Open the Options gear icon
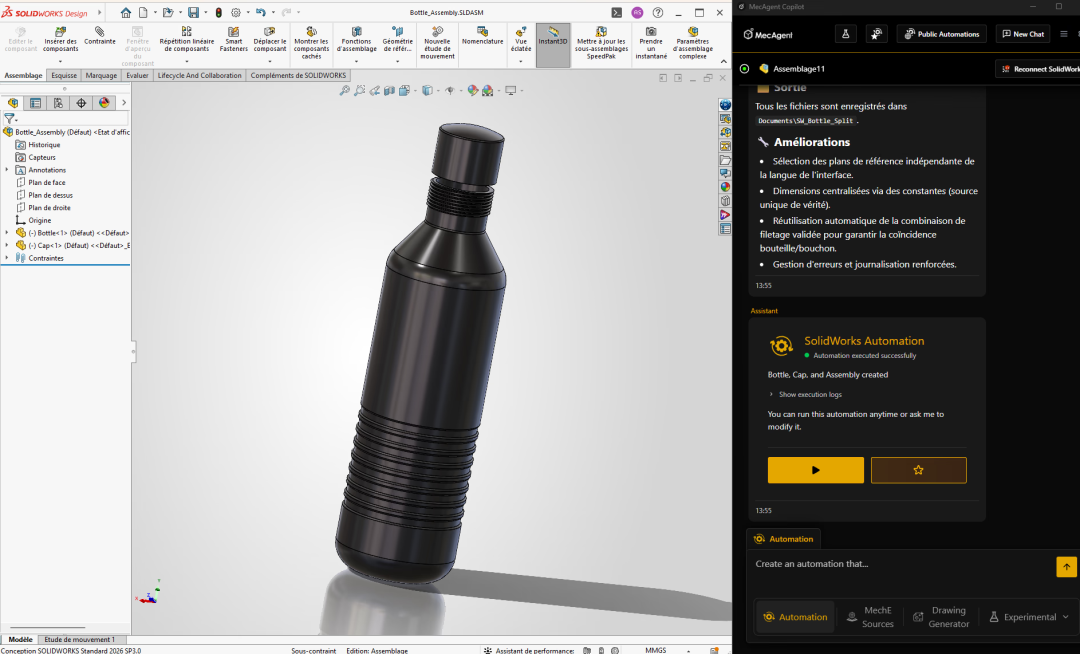The width and height of the screenshot is (1080, 654). click(236, 12)
